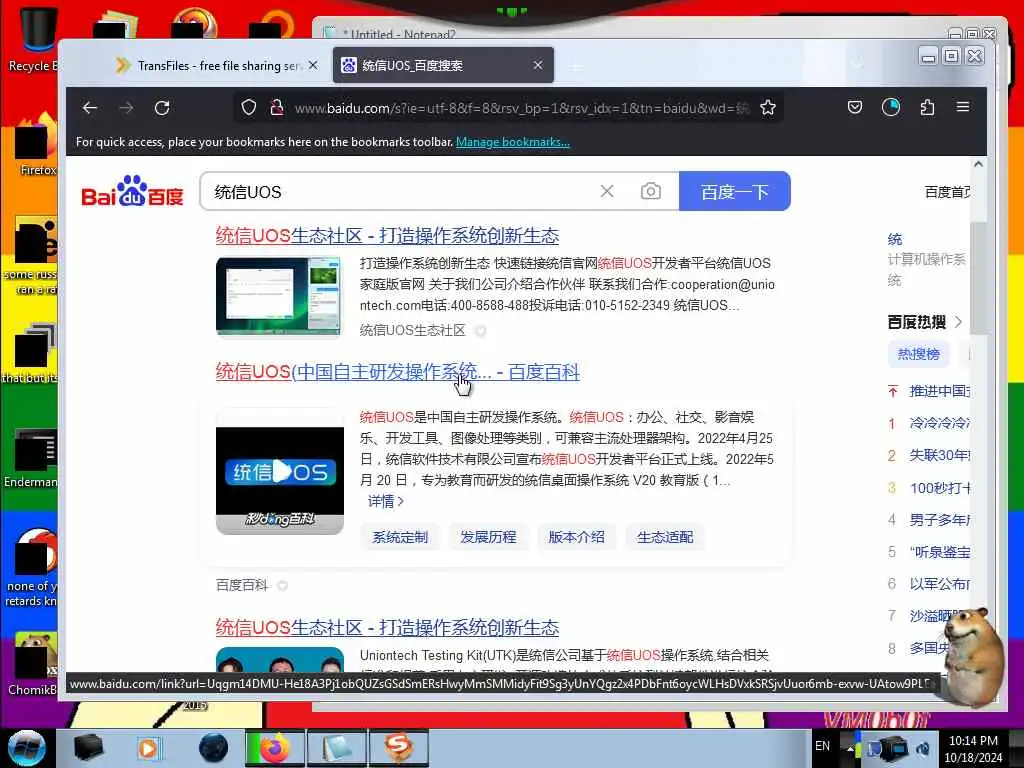Open the media player taskbar icon
Viewport: 1024px width, 768px height.
pos(148,748)
